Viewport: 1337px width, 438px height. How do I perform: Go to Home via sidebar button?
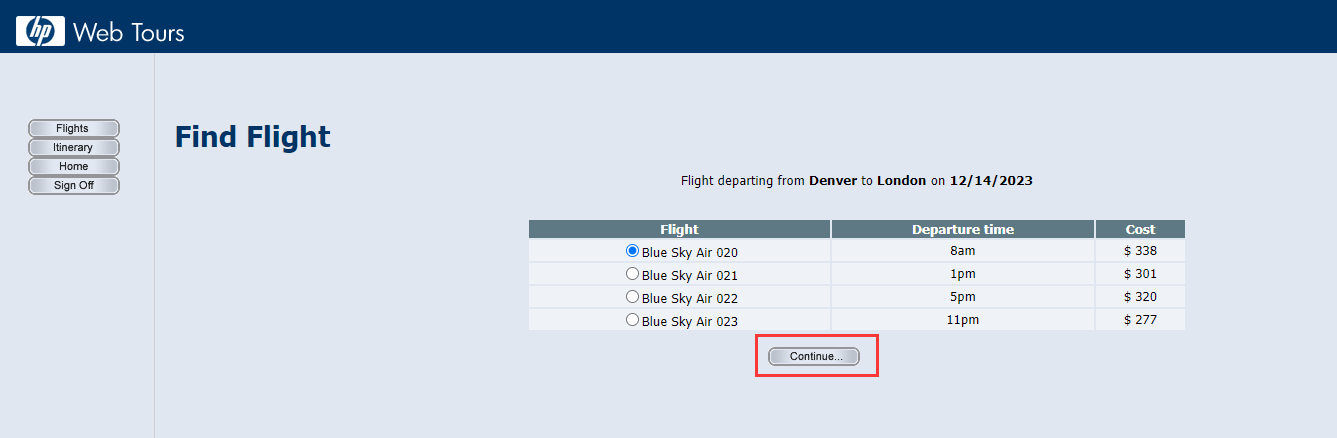click(73, 166)
